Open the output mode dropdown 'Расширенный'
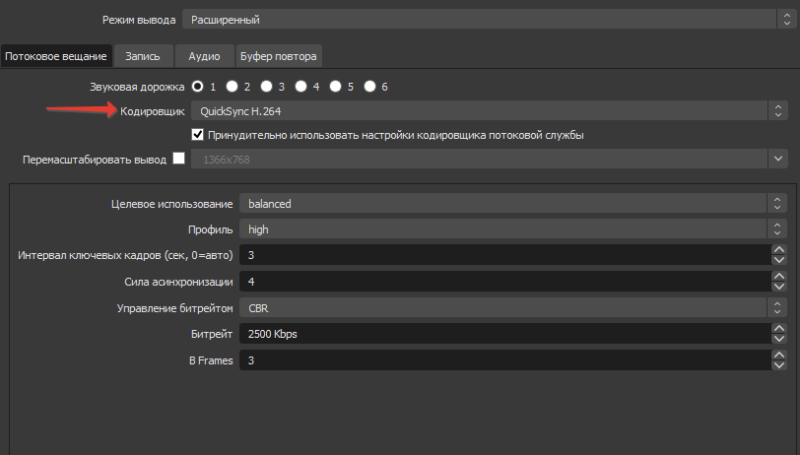This screenshot has width=800, height=455. pos(487,19)
